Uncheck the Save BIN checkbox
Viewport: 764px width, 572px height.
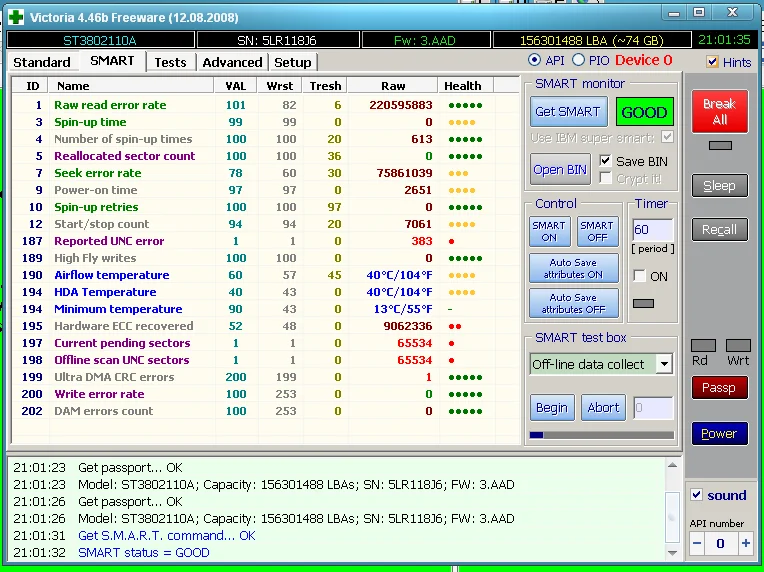[x=606, y=161]
